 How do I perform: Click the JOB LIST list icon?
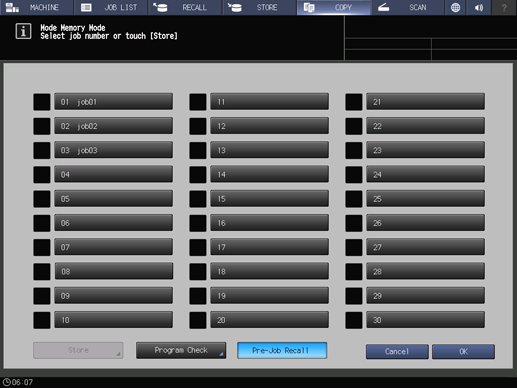(x=86, y=7)
